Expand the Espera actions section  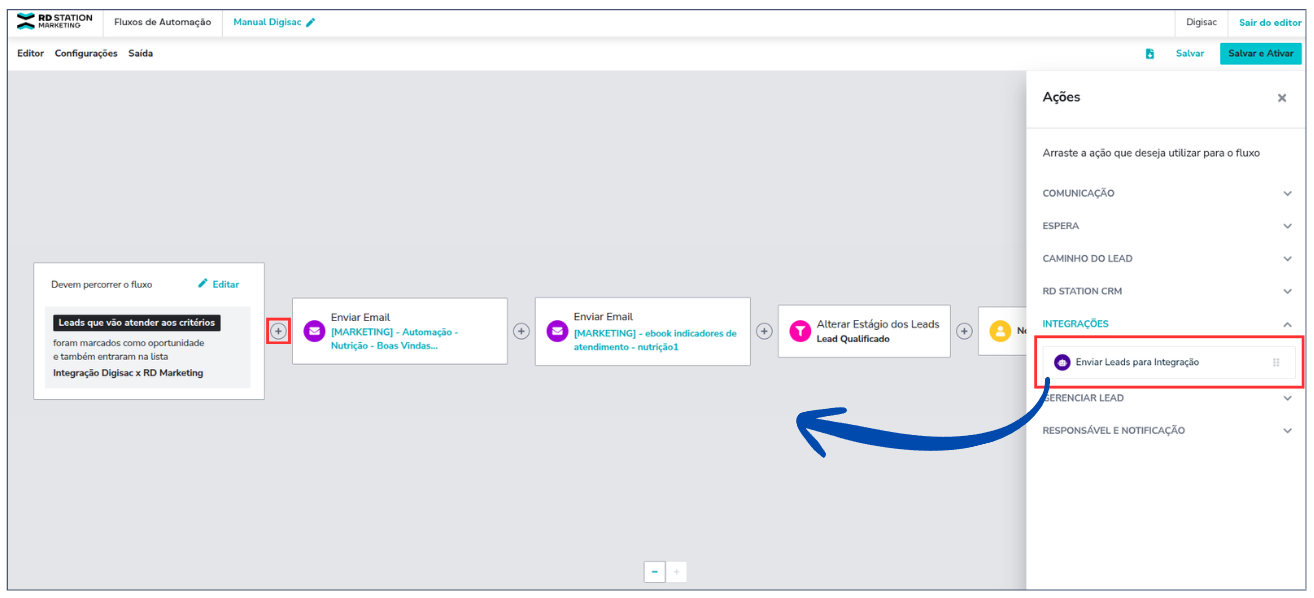click(1287, 226)
